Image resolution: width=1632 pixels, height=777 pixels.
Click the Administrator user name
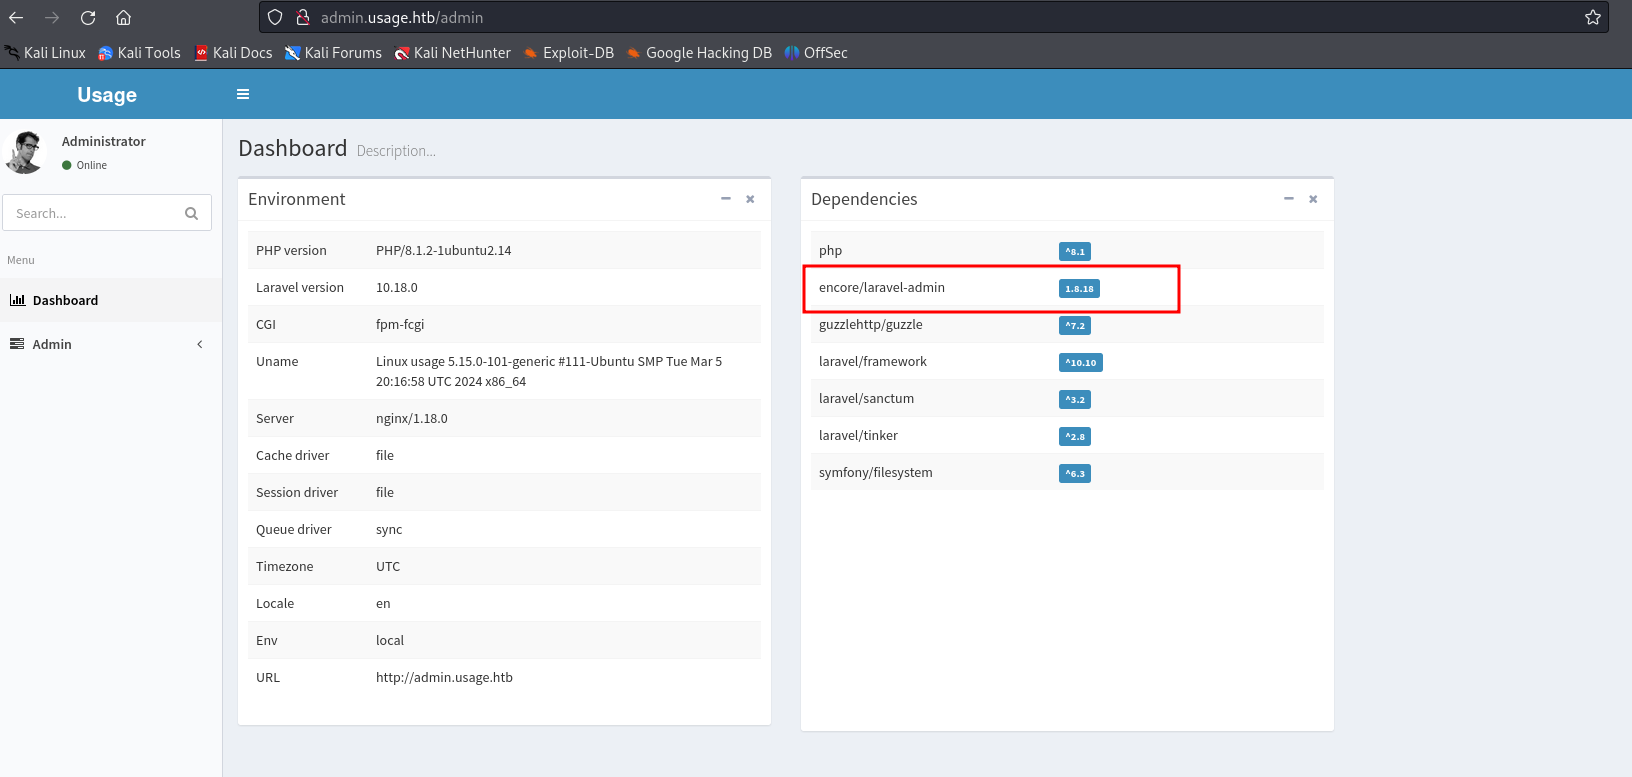tap(104, 141)
